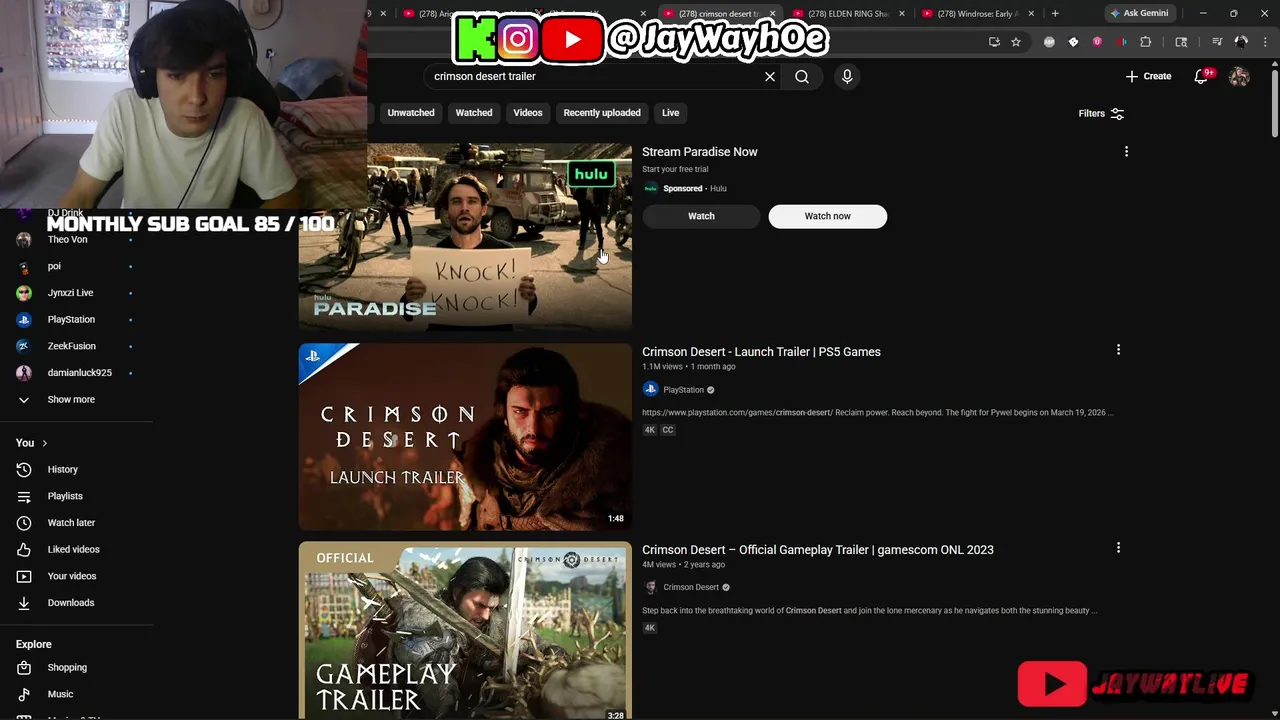The height and width of the screenshot is (720, 1280).
Task: Open Crimson Desert Official Gameplay Trailer title
Action: pos(818,550)
